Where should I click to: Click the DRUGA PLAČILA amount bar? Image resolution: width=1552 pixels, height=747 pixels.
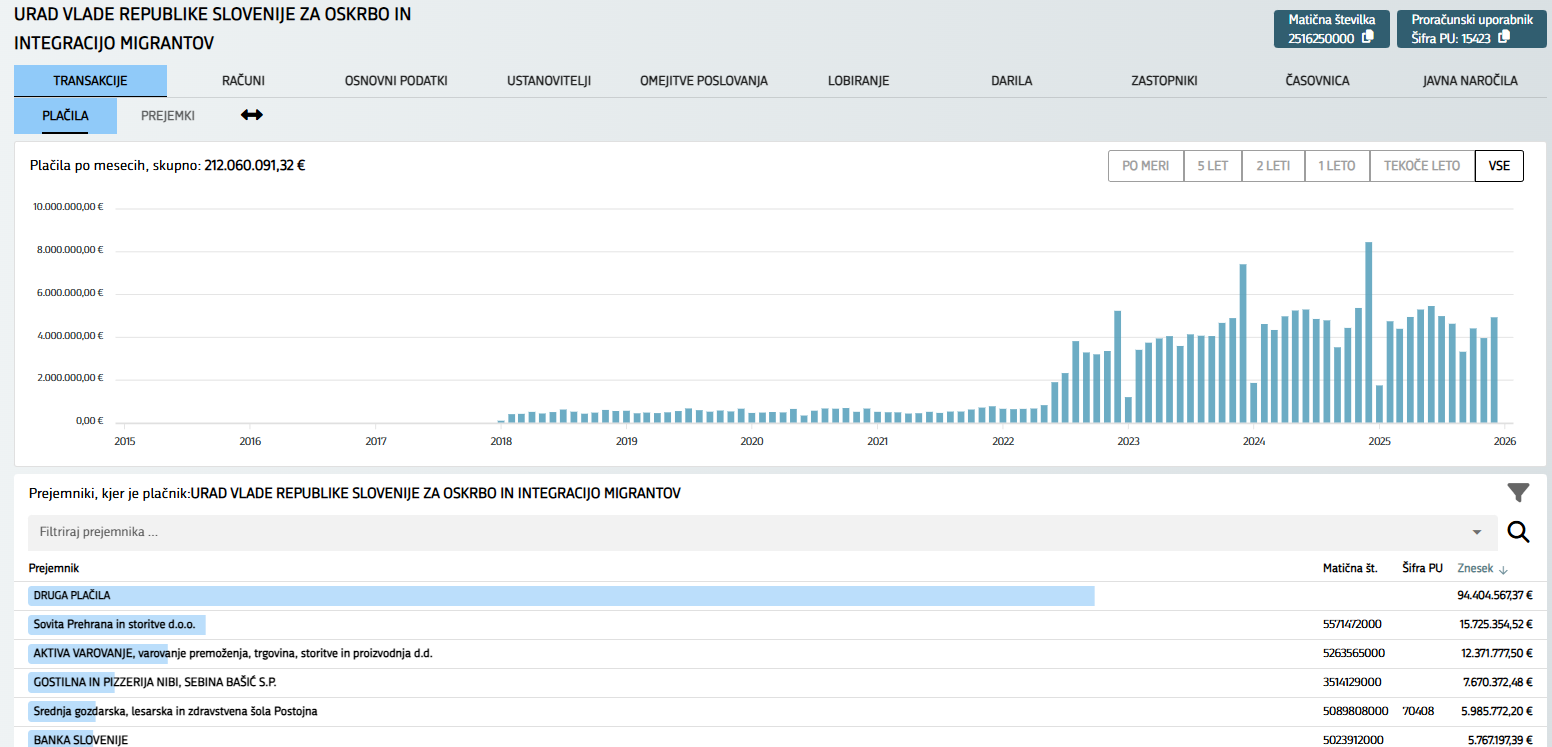point(560,596)
